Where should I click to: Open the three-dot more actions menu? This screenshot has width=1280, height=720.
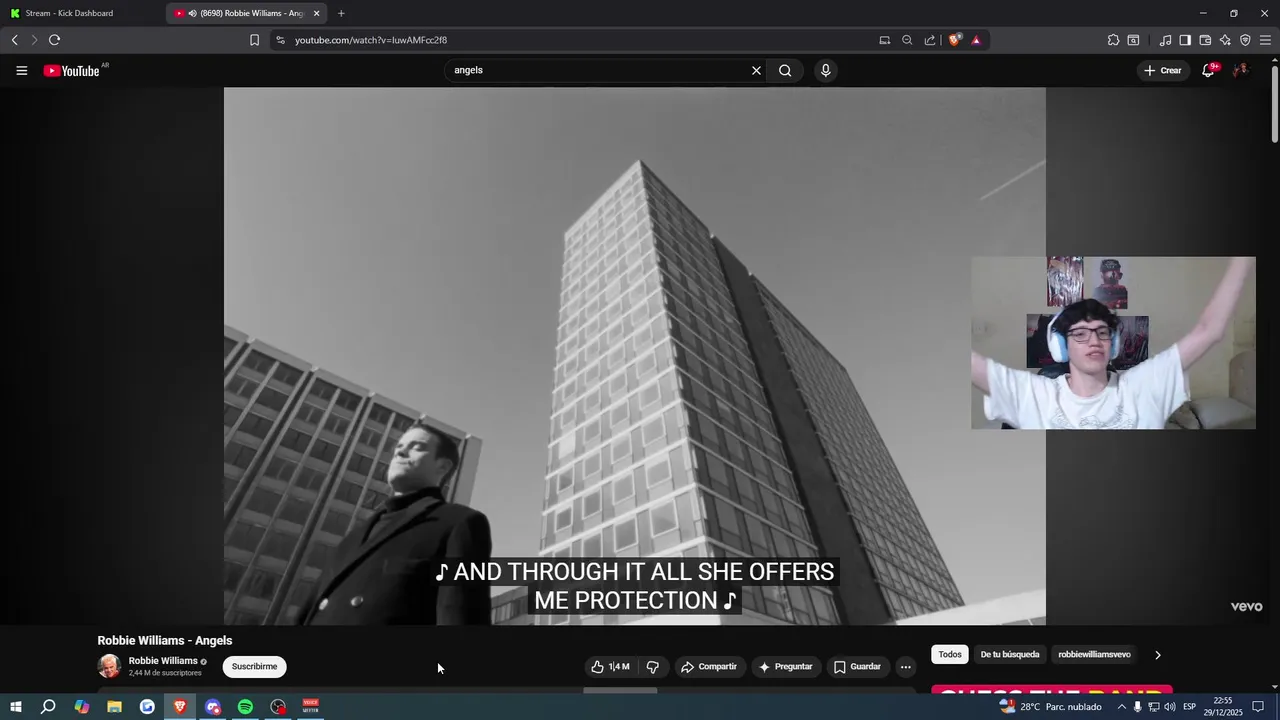(906, 667)
